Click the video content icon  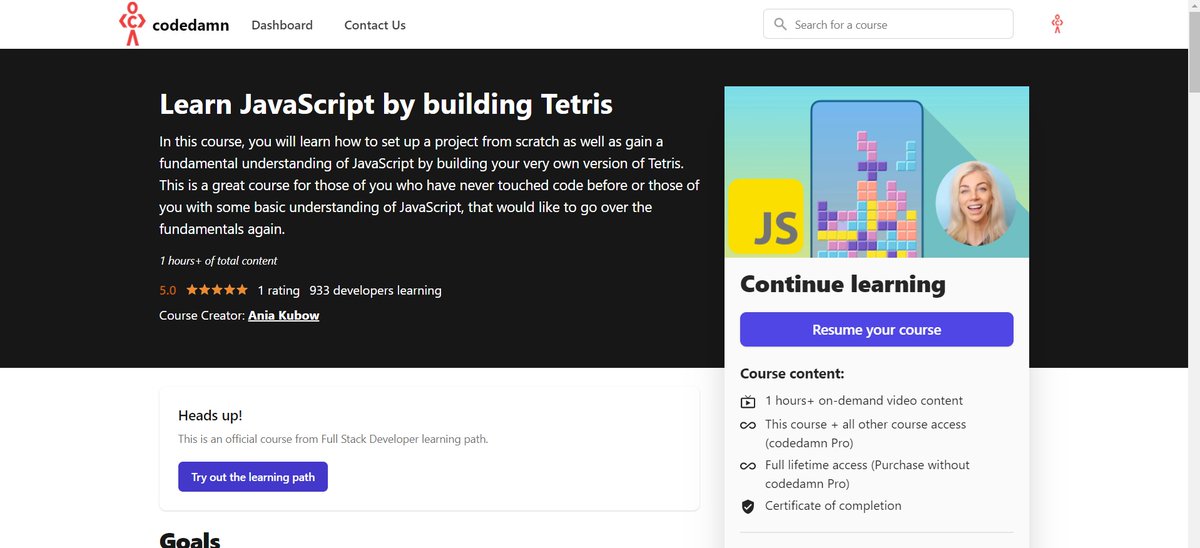click(748, 401)
